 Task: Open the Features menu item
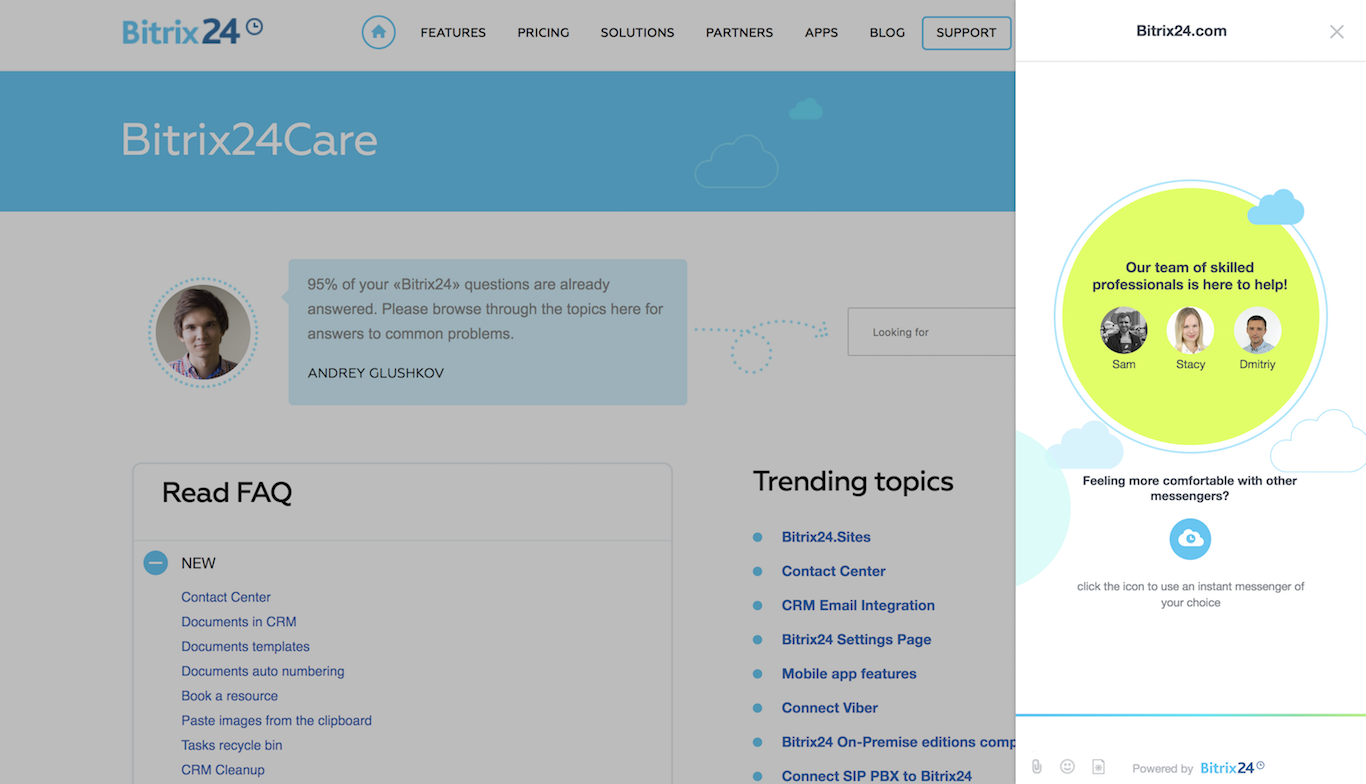coord(453,33)
